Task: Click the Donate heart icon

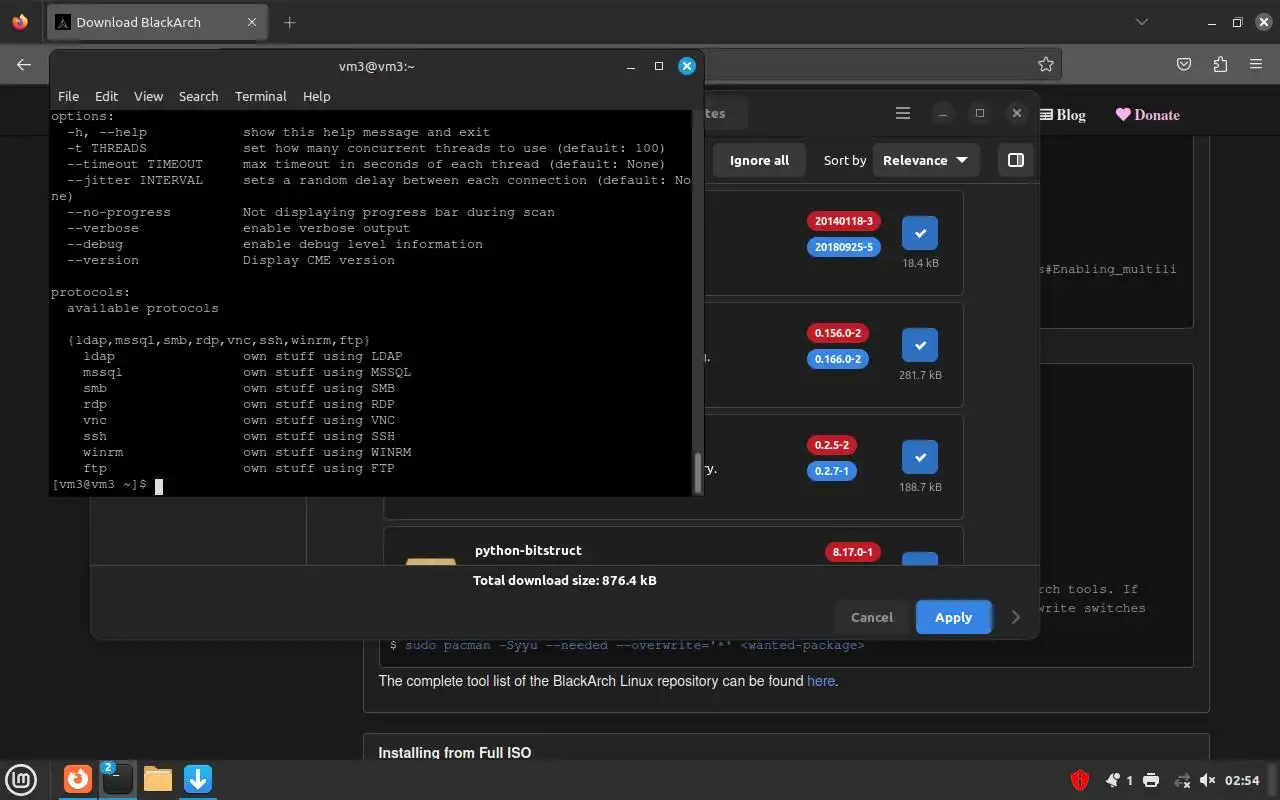Action: click(x=1123, y=114)
